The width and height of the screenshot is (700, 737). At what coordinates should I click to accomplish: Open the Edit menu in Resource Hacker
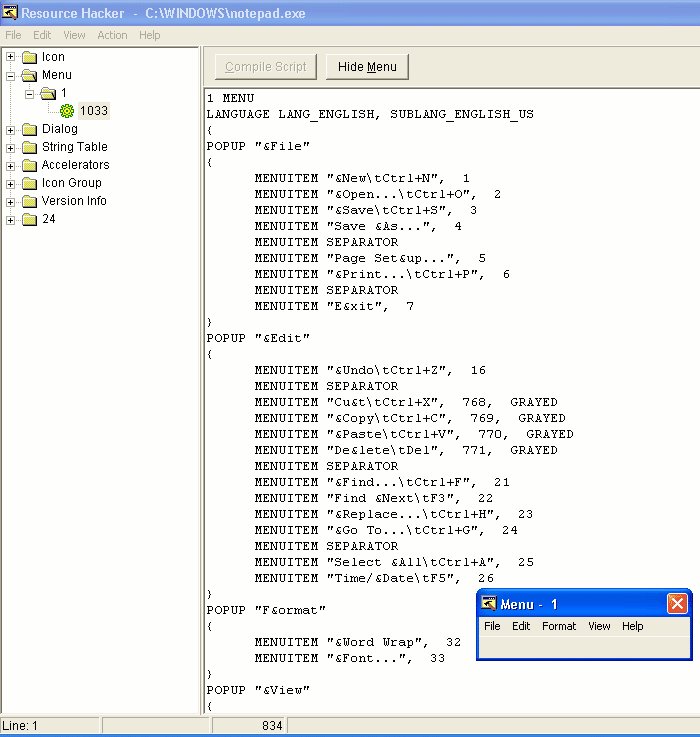[42, 35]
